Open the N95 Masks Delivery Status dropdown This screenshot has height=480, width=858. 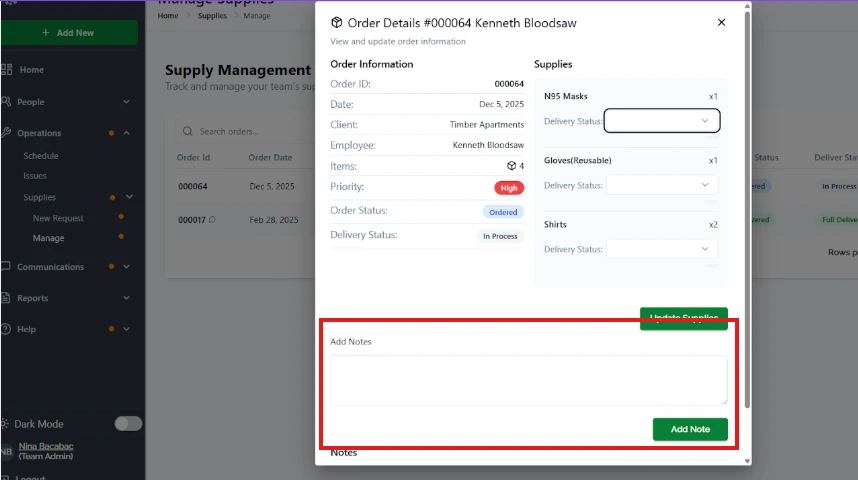pyautogui.click(x=662, y=121)
